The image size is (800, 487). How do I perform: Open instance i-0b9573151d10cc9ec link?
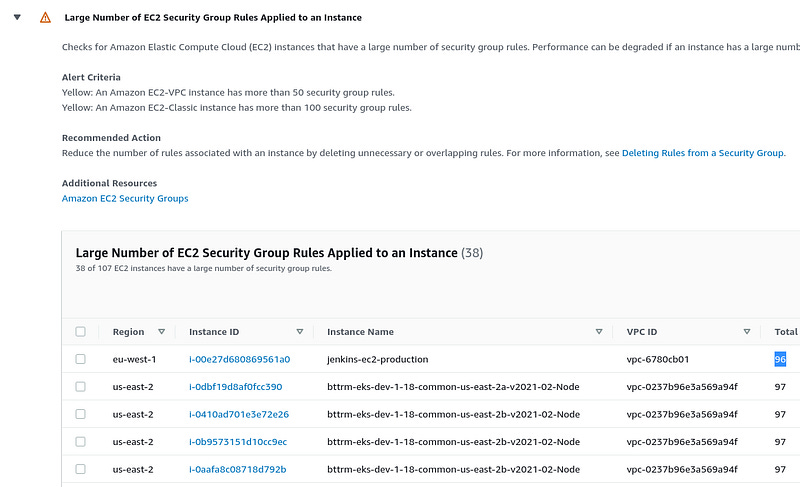tap(238, 442)
